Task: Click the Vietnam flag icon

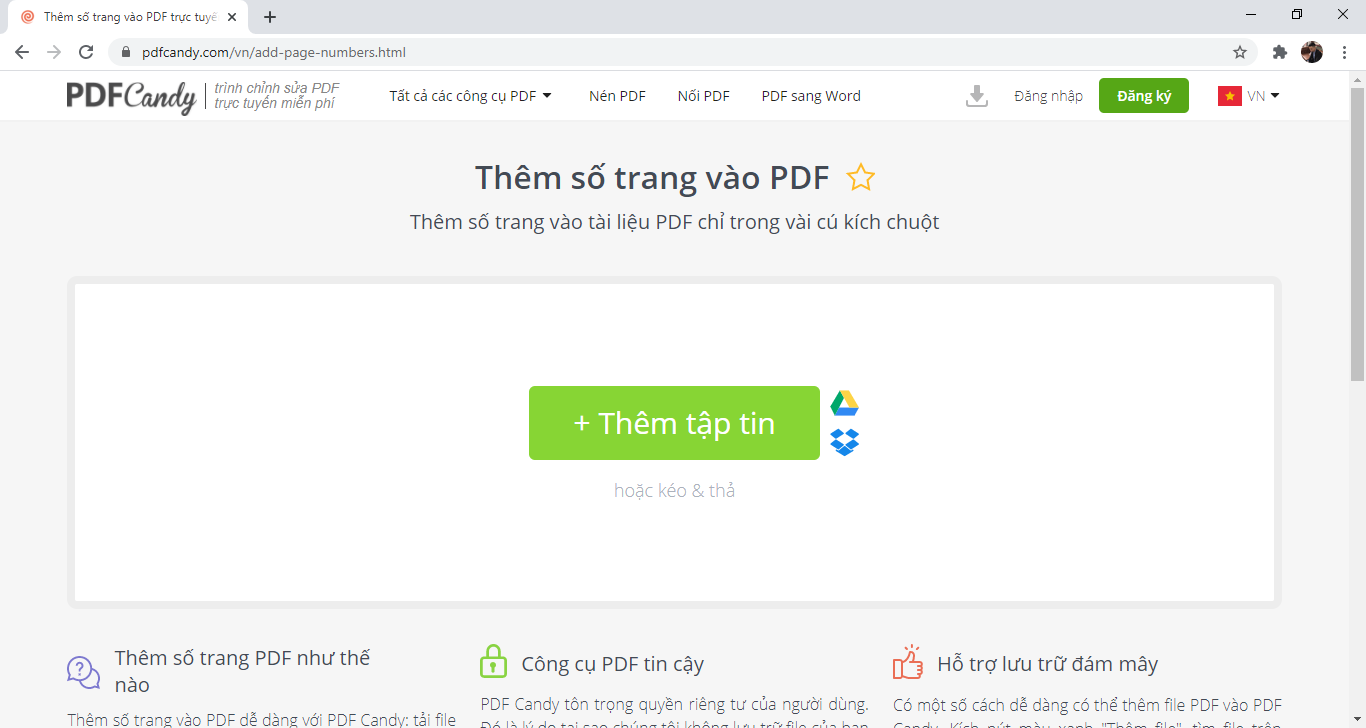Action: (x=1230, y=96)
